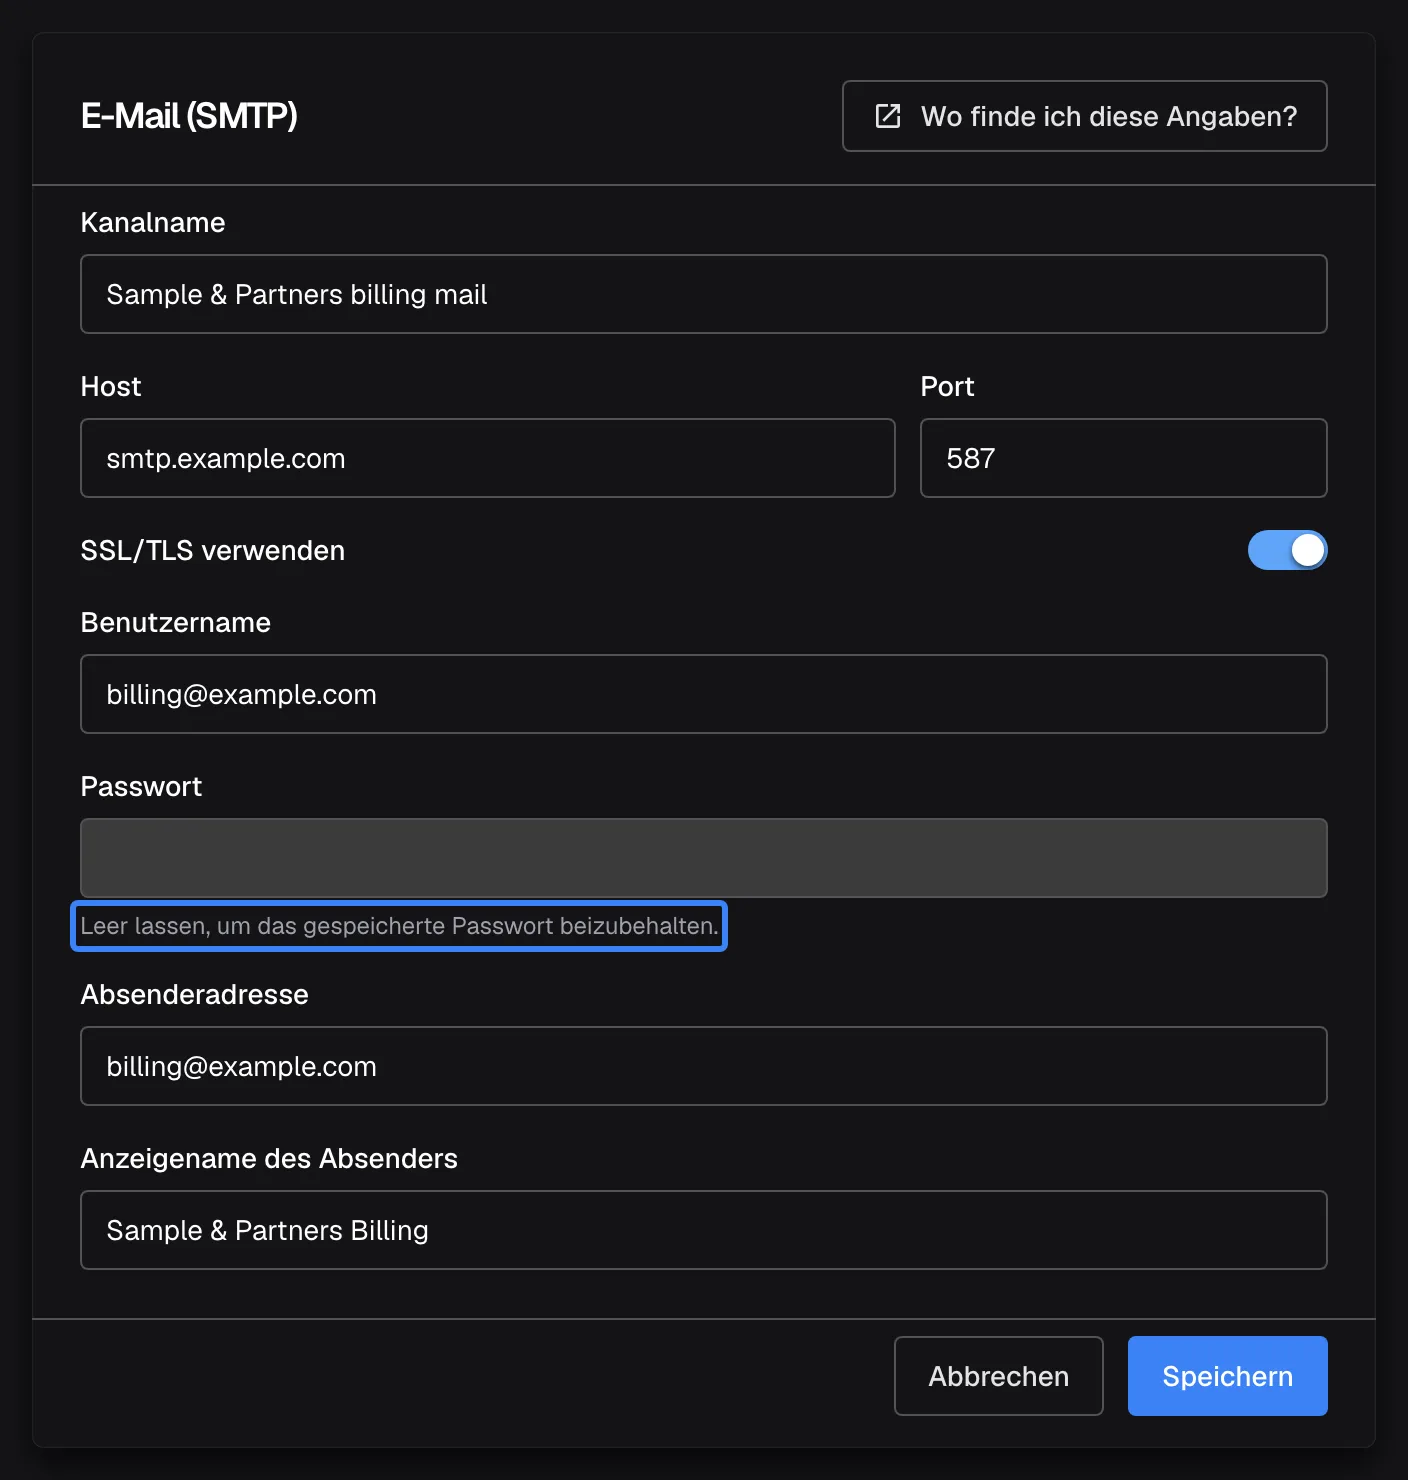The width and height of the screenshot is (1408, 1480).
Task: Open the 'Wo finde ich diese Angaben?' help link
Action: coord(1084,116)
